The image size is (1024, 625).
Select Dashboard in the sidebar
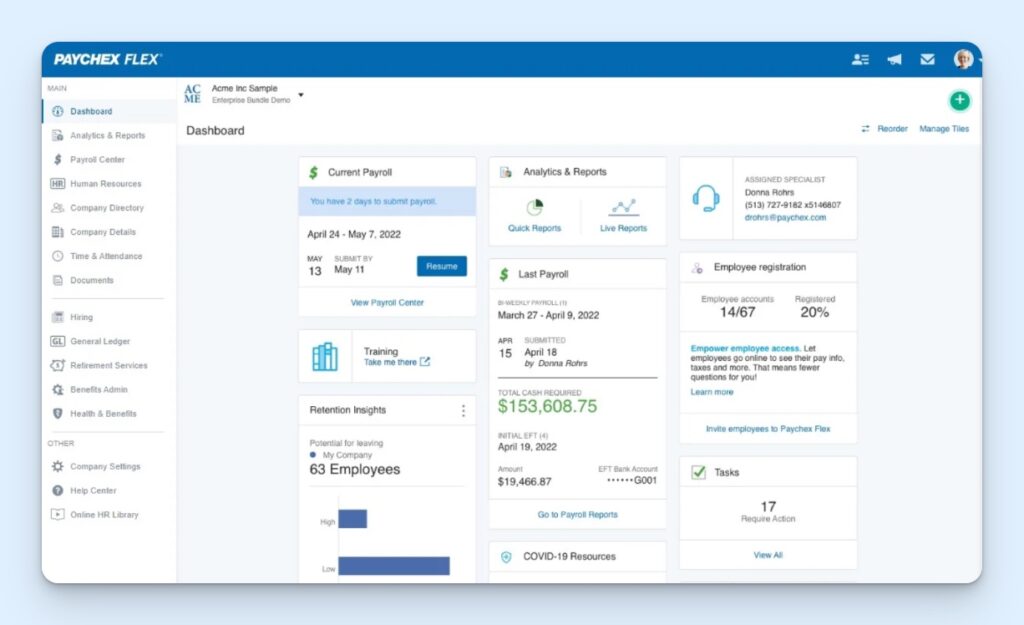tap(109, 111)
